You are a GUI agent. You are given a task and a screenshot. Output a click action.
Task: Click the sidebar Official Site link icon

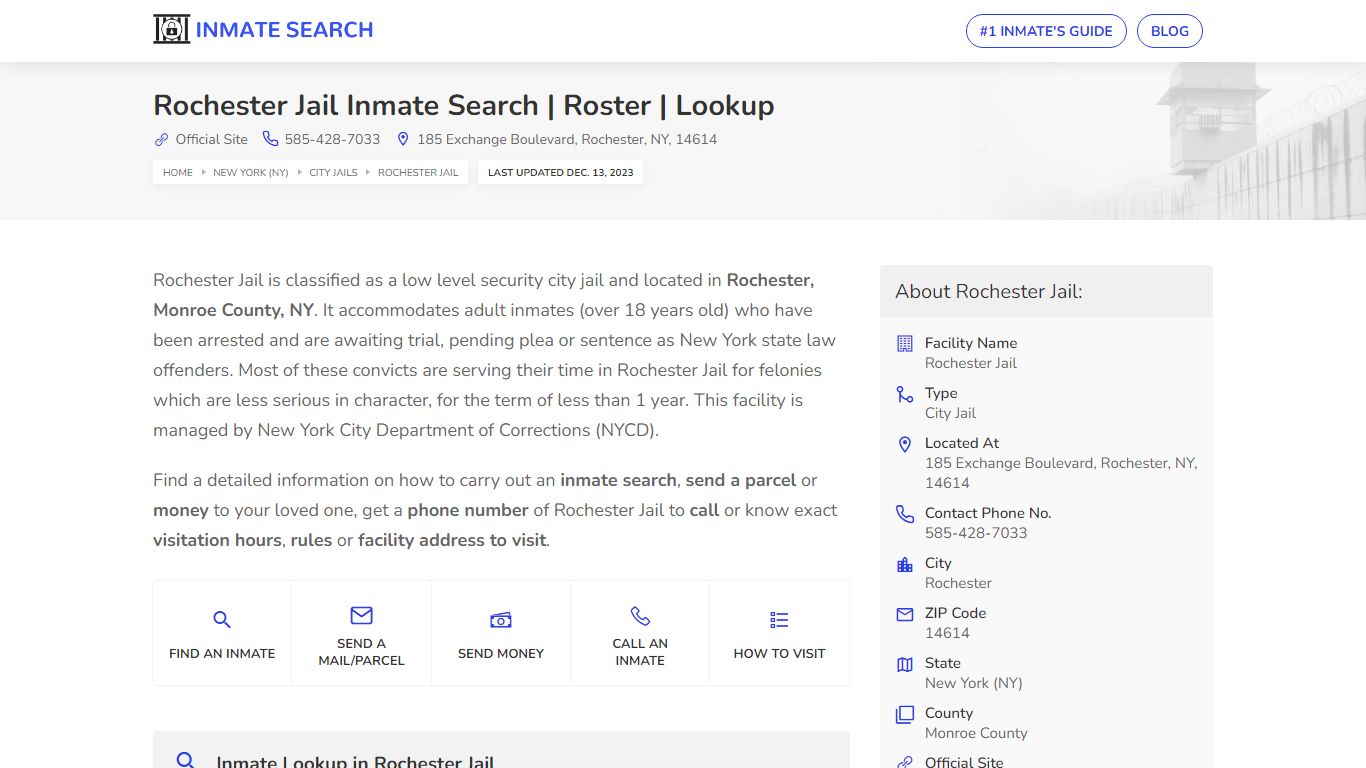[905, 762]
